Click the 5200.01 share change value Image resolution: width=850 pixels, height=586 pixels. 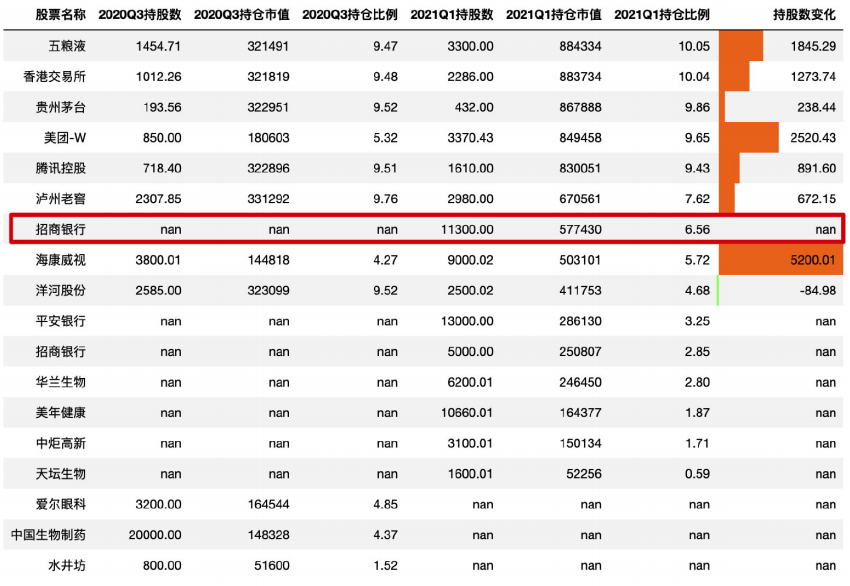point(813,260)
